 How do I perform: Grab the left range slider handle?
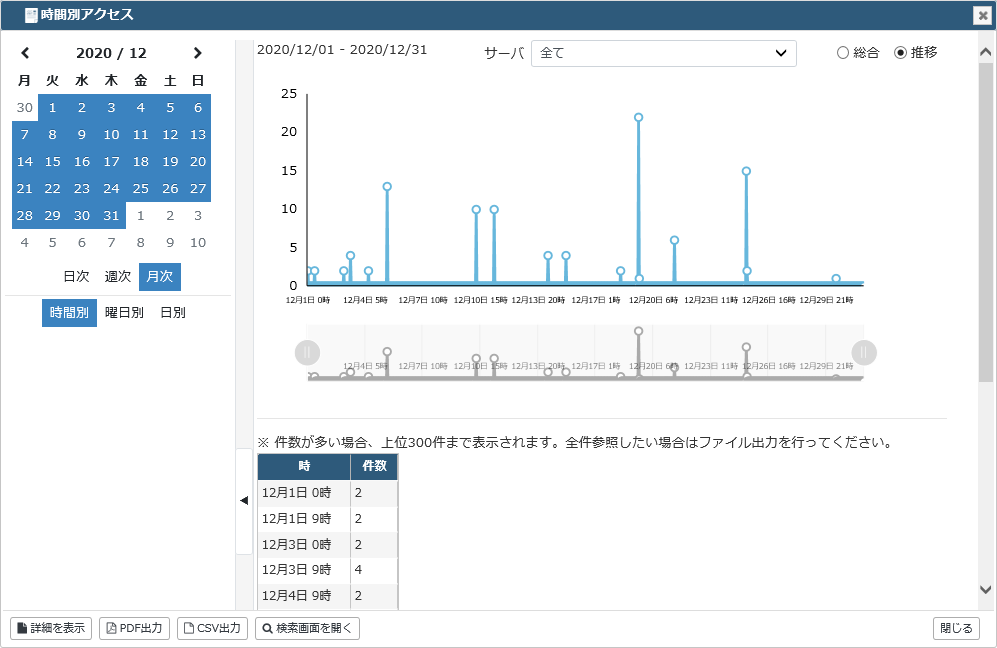tap(307, 352)
